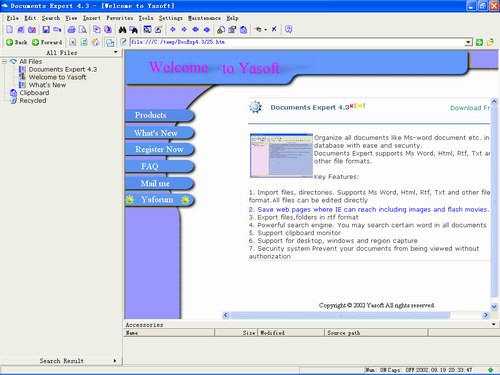Open the Edit menu
The width and height of the screenshot is (500, 375).
click(x=30, y=18)
